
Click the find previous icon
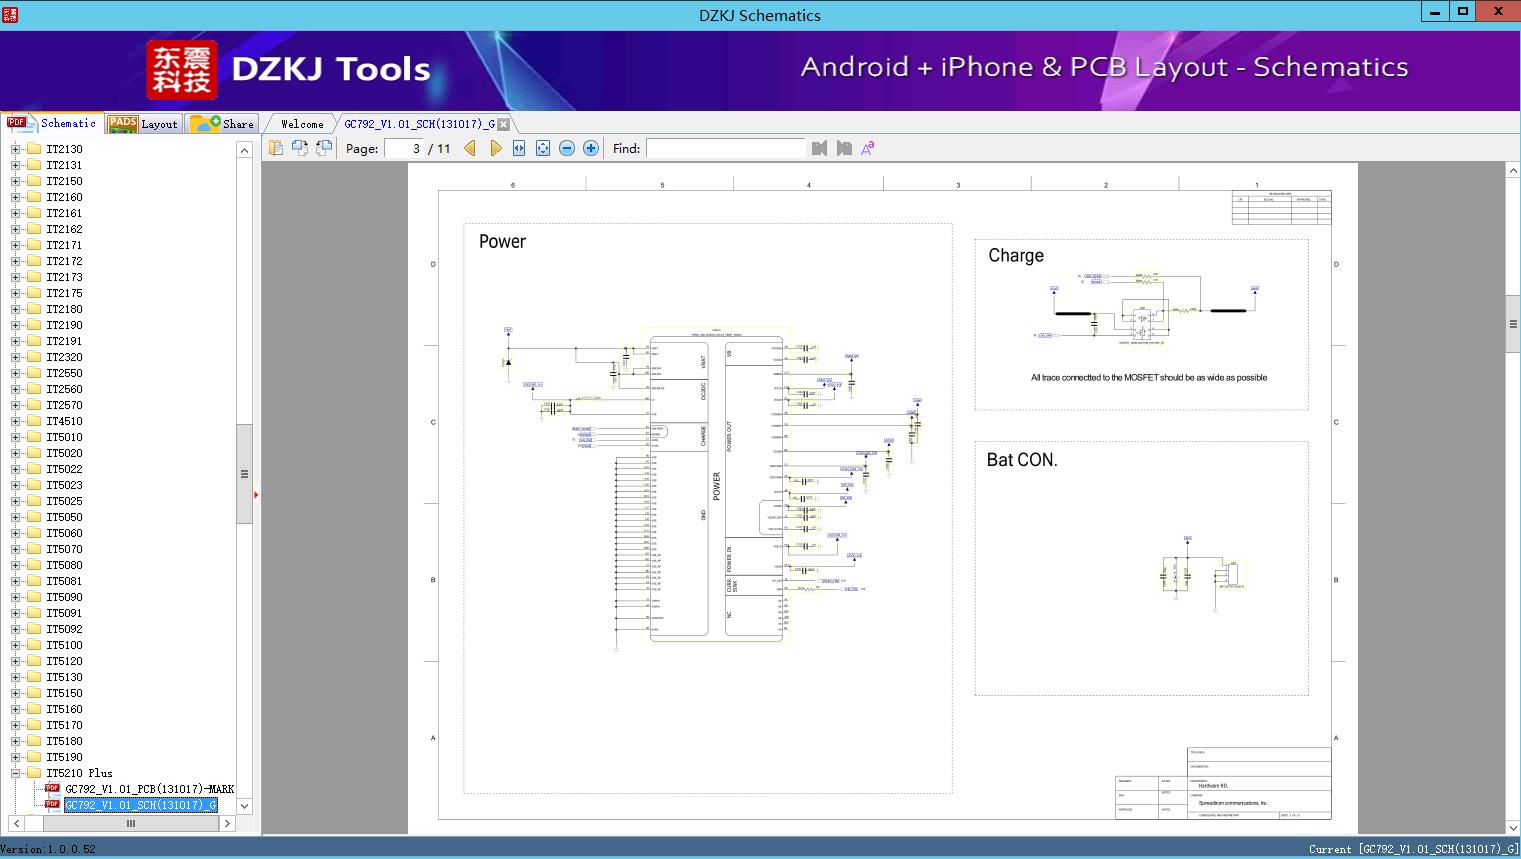pyautogui.click(x=820, y=148)
